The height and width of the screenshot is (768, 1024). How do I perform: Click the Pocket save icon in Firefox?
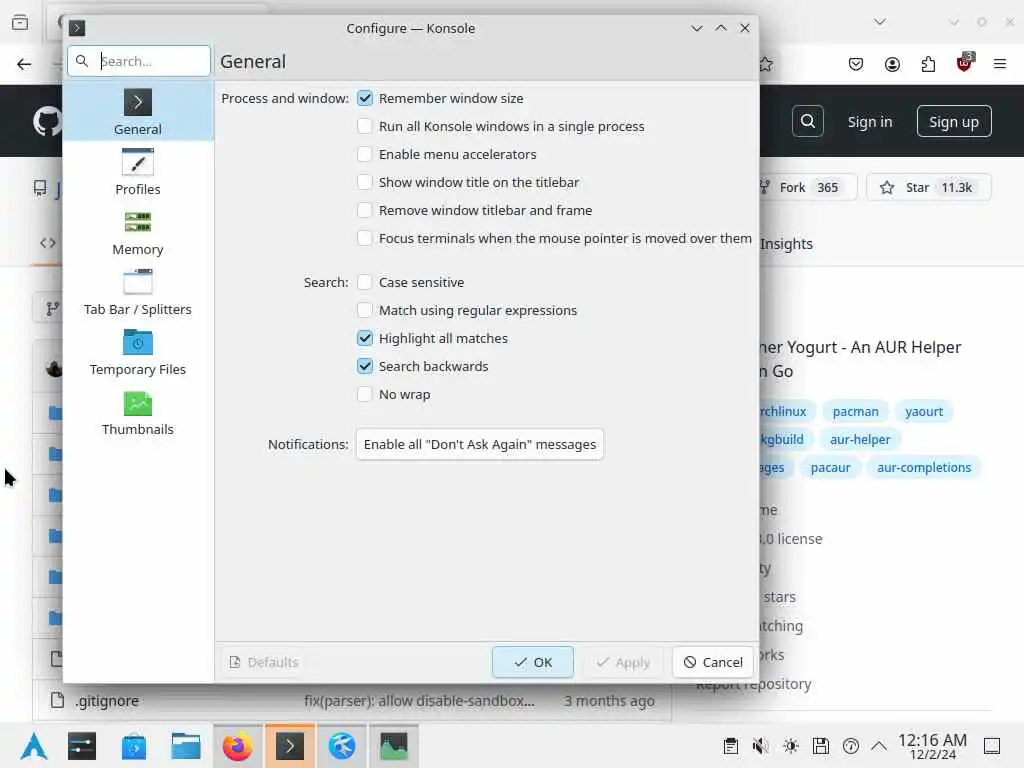coord(856,64)
